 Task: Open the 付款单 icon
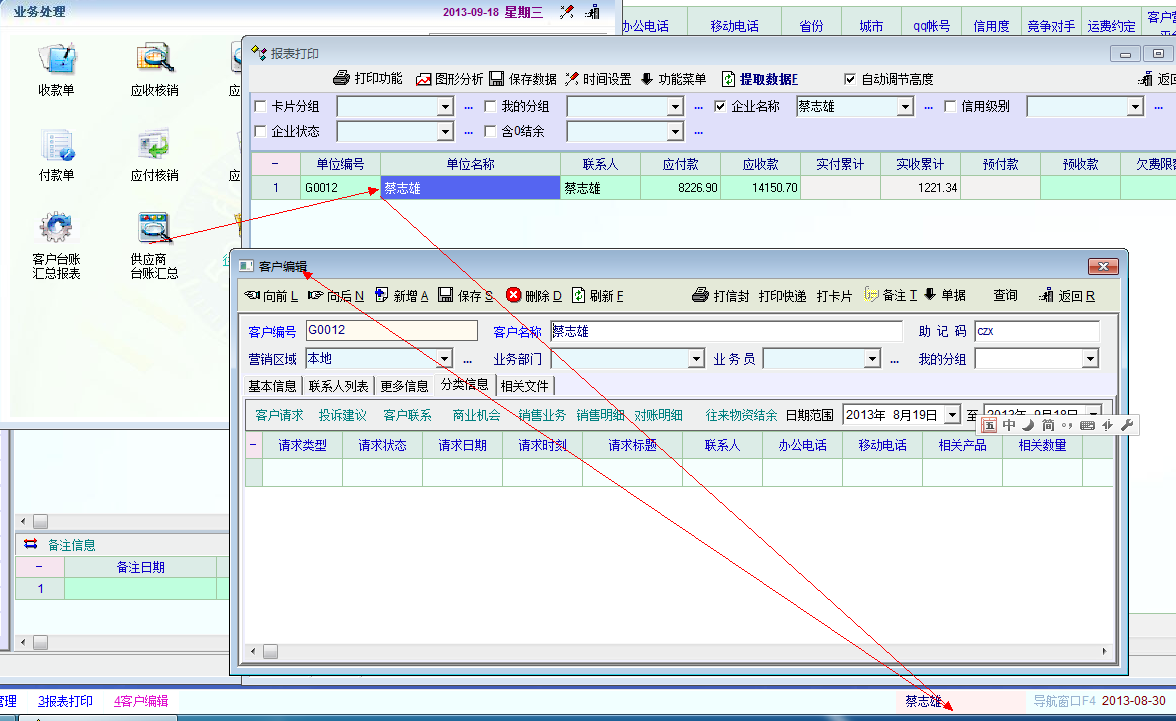click(x=57, y=147)
